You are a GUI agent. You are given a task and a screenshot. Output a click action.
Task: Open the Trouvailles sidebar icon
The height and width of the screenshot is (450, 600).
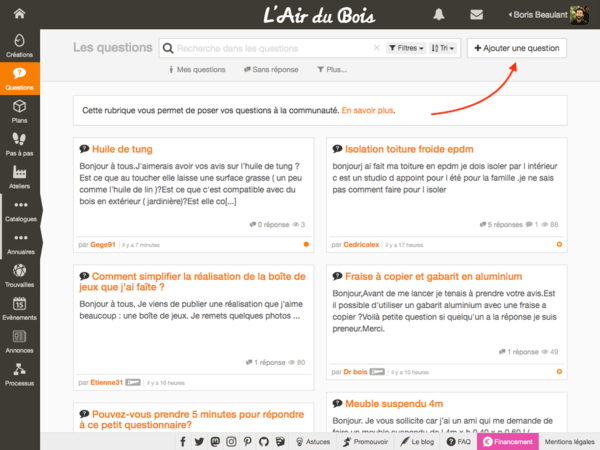coord(19,275)
